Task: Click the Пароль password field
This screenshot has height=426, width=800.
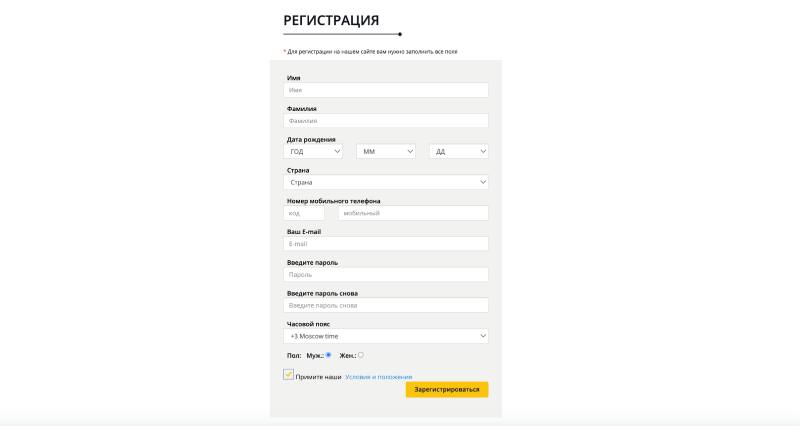Action: point(387,274)
